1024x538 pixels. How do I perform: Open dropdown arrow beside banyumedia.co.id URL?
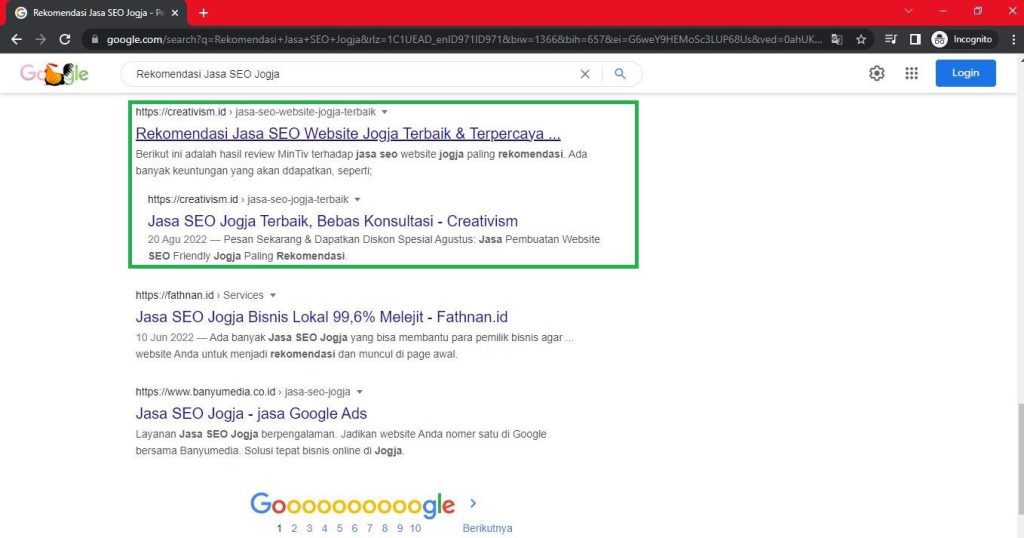(x=359, y=392)
